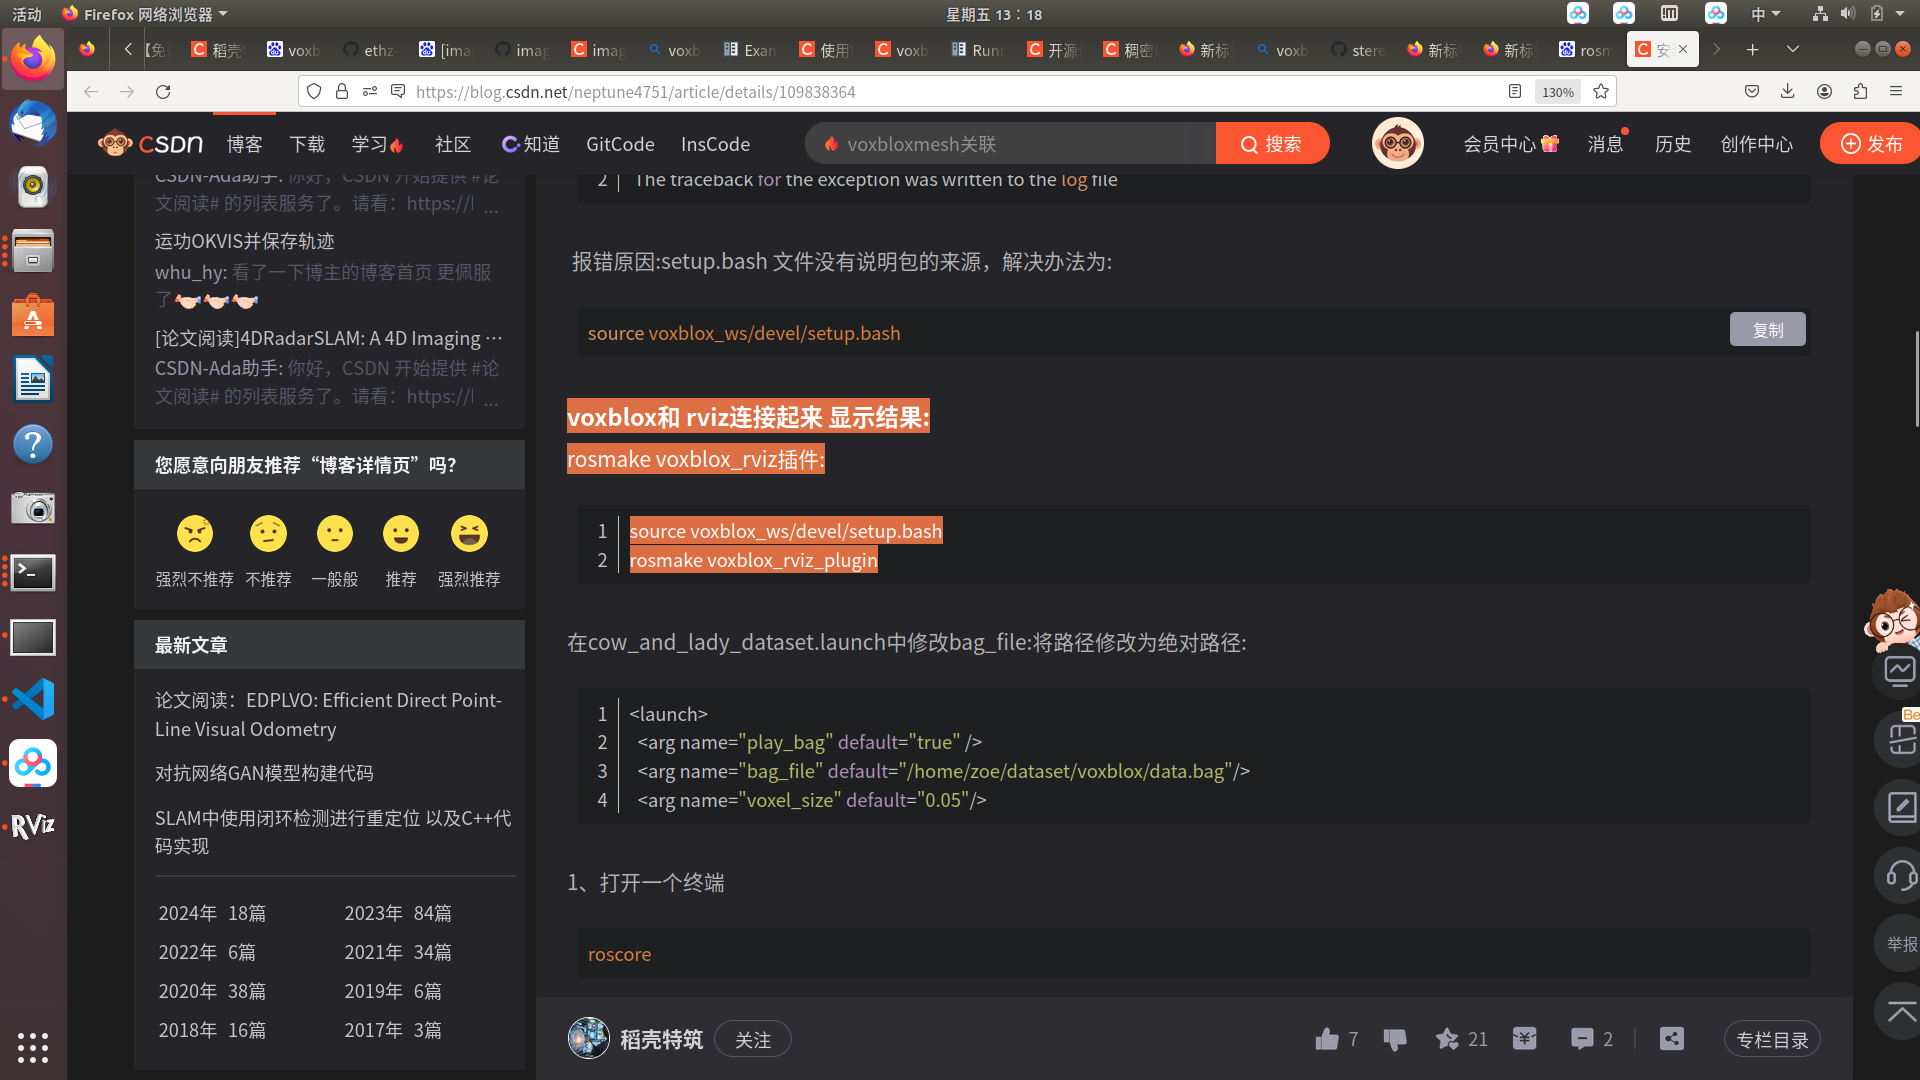The width and height of the screenshot is (1920, 1080).
Task: Click the thumbs-down dislike icon
Action: (x=1395, y=1039)
